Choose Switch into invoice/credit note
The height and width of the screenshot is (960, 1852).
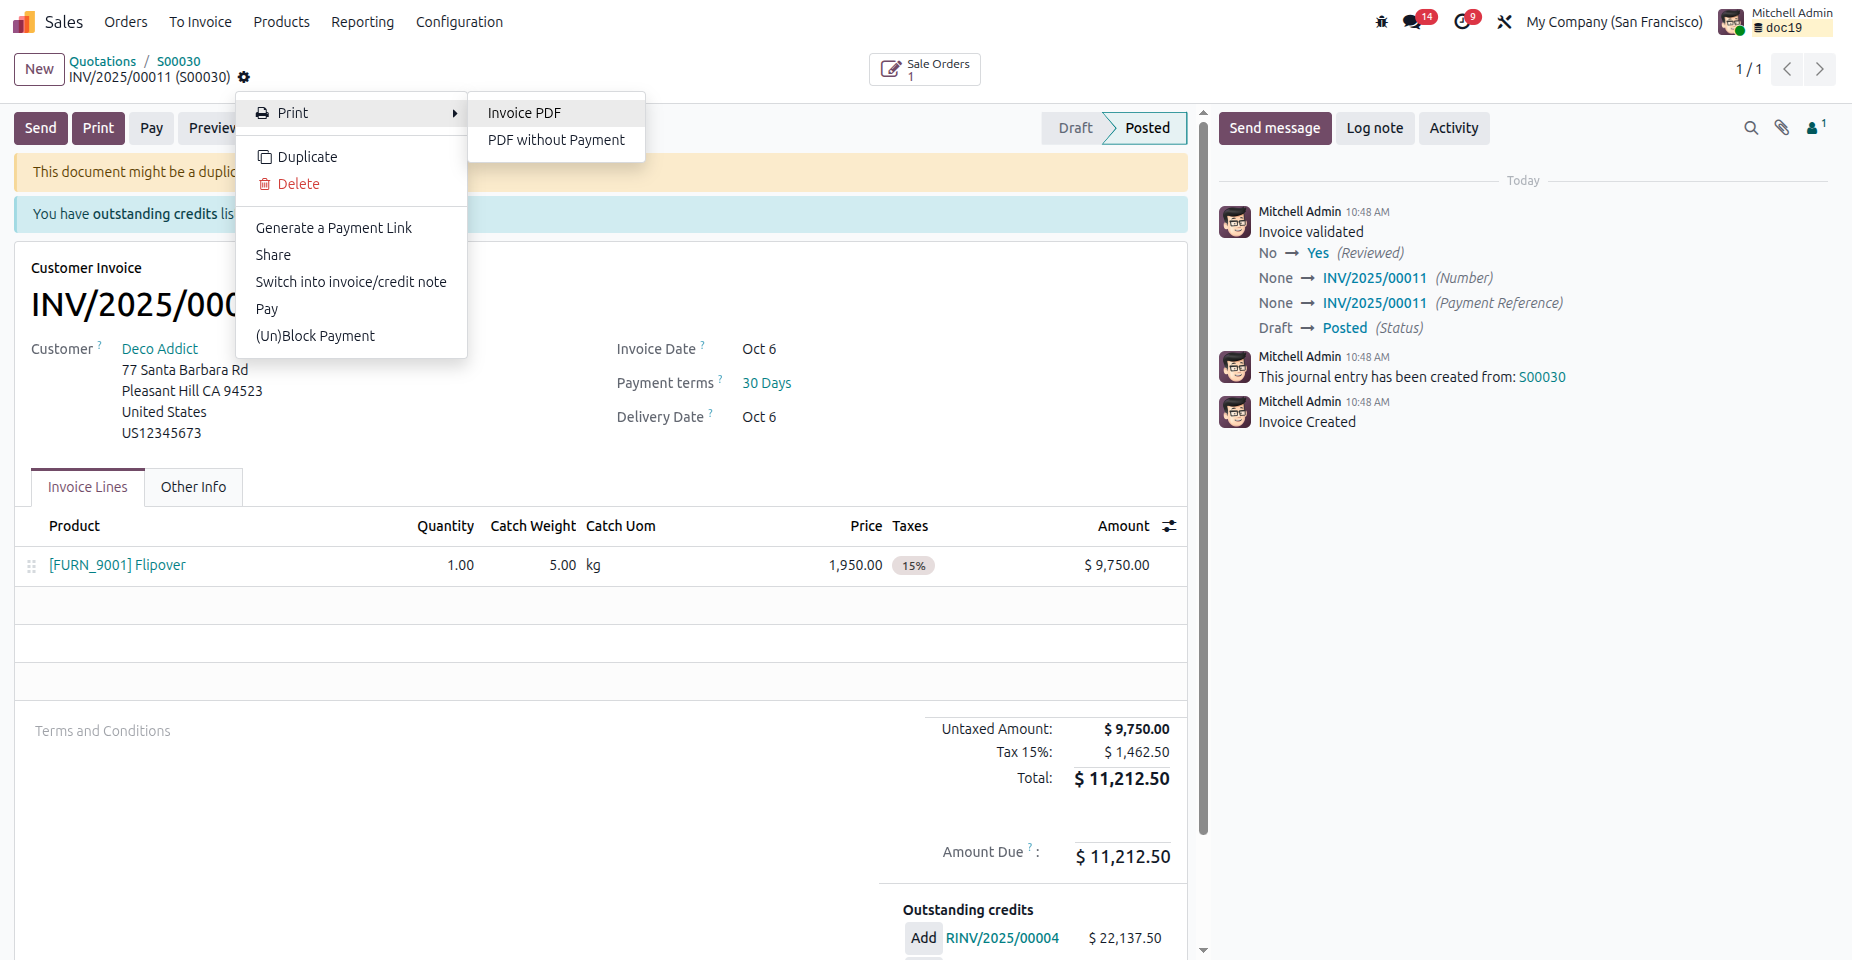351,282
